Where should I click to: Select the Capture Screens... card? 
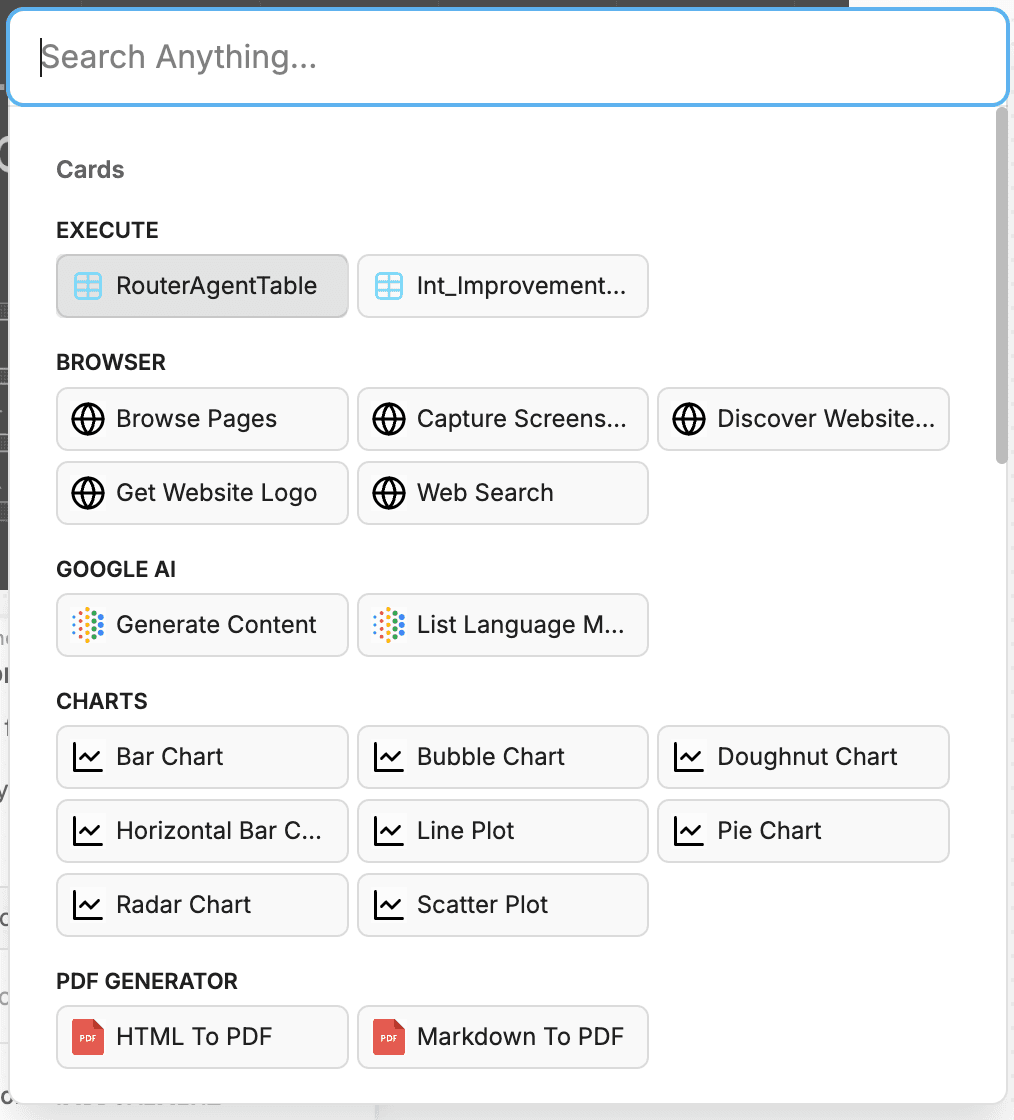[503, 419]
